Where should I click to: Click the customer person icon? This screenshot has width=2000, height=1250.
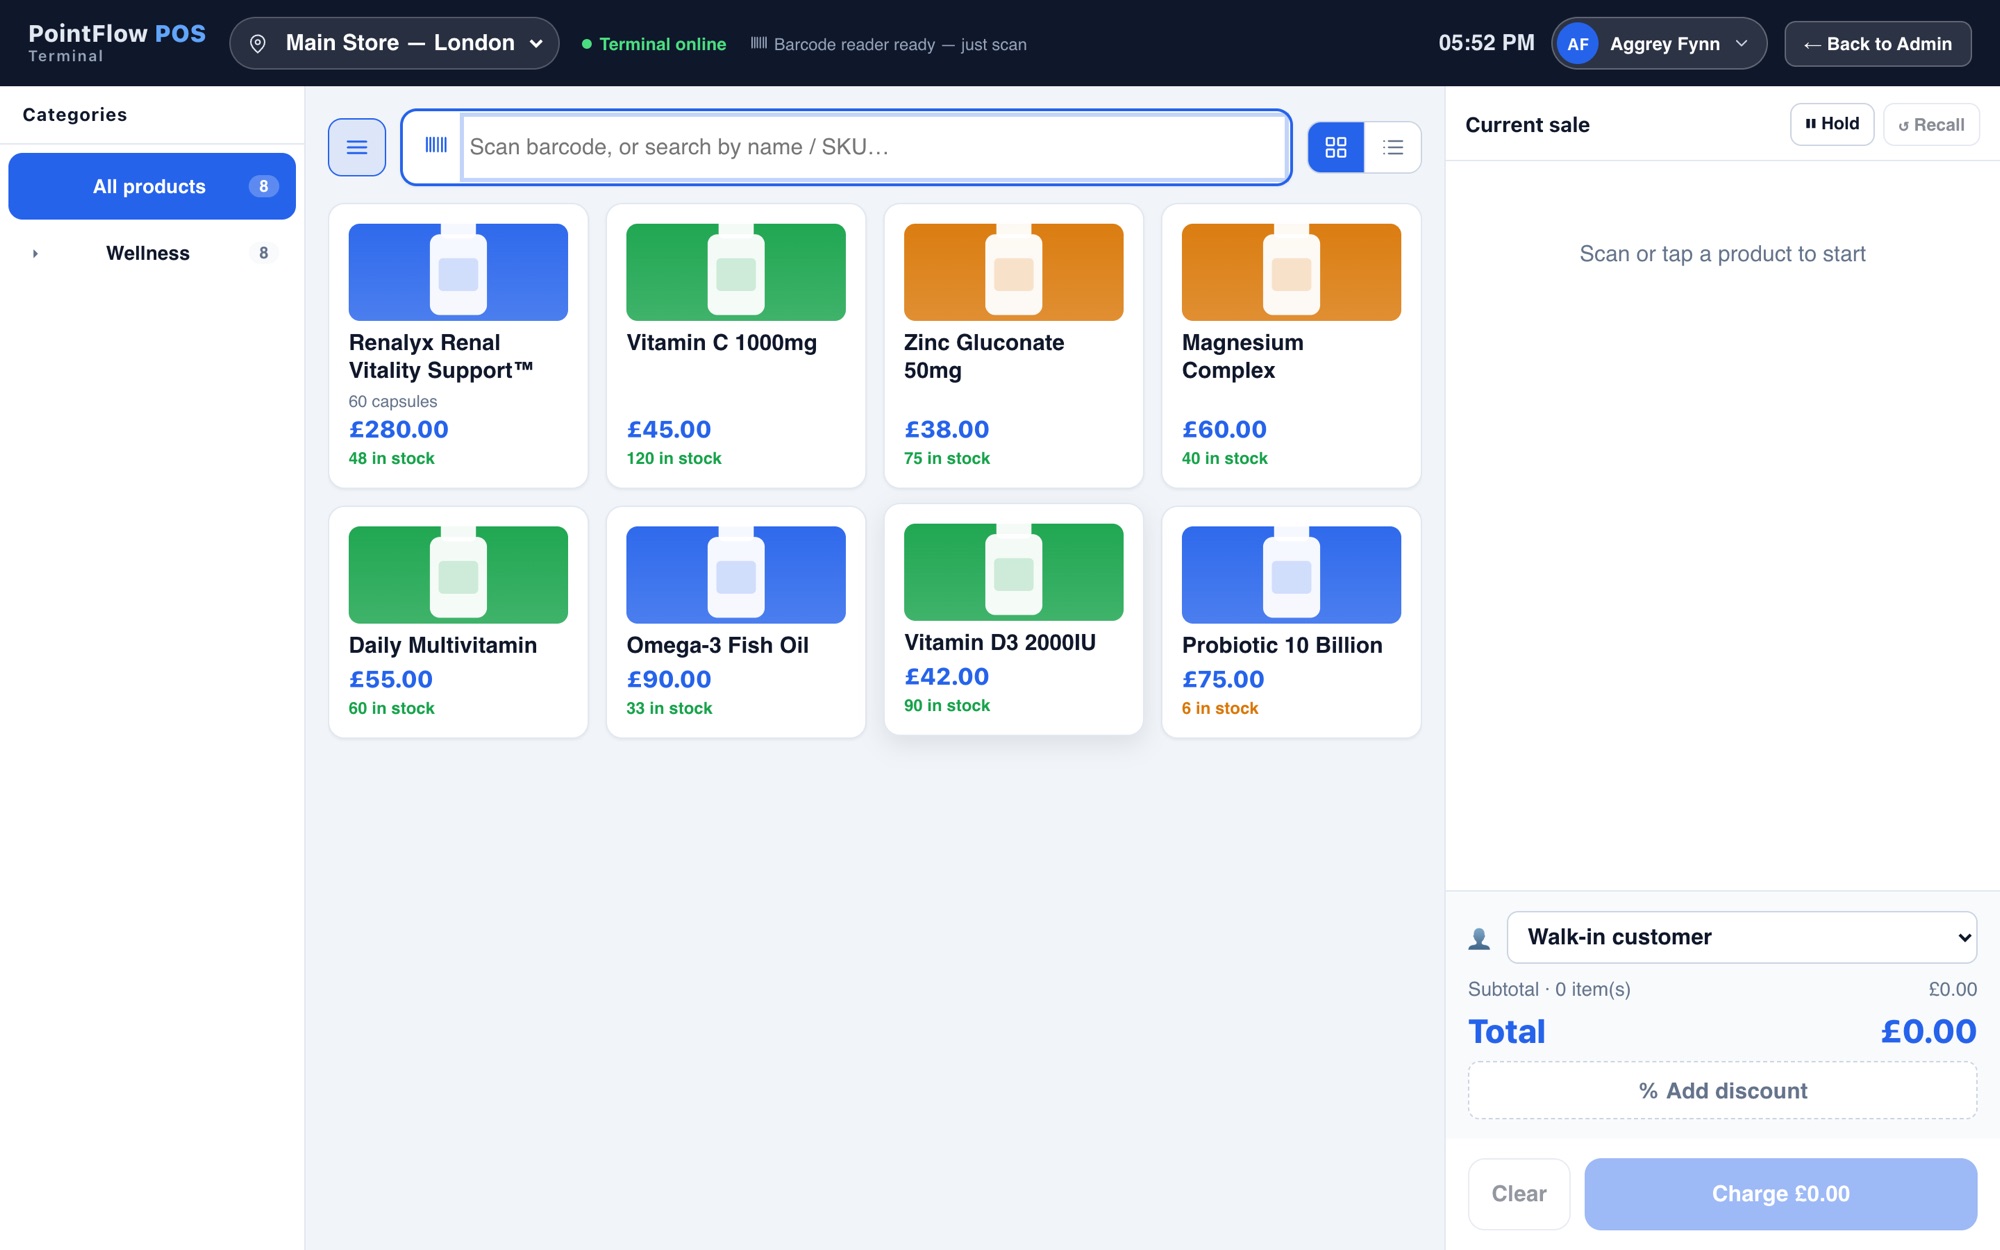1479,938
